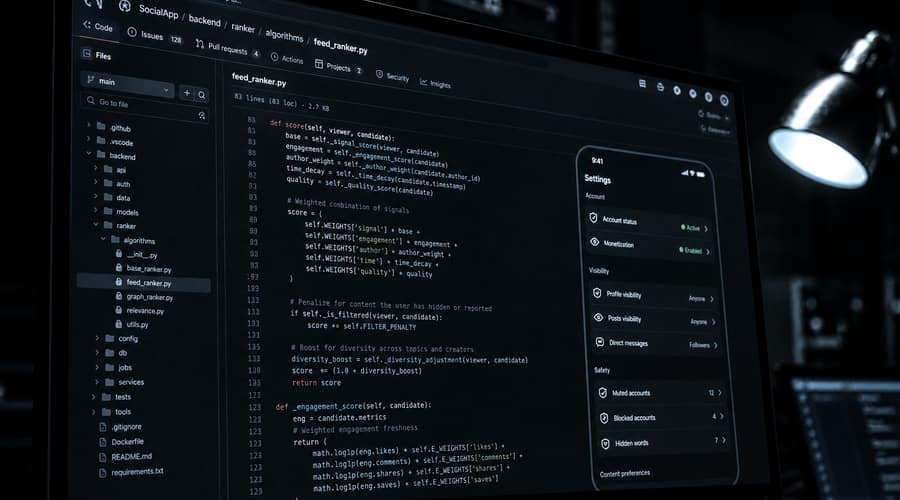This screenshot has width=900, height=500.
Task: Open Direct messages setting
Action: click(657, 343)
